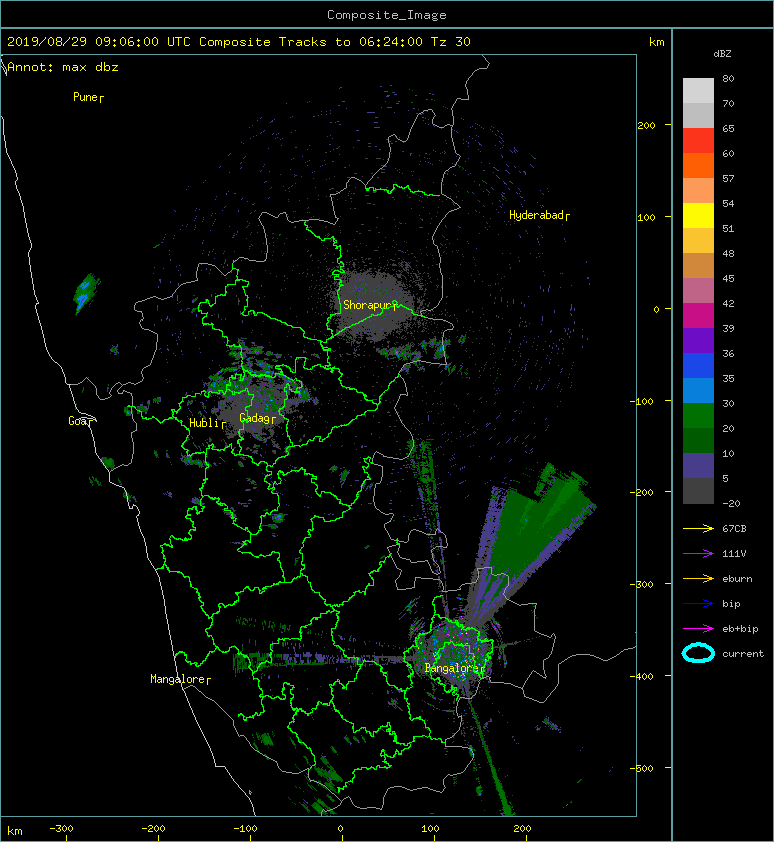The height and width of the screenshot is (842, 774).
Task: Select the purple 39-36 dBZ swatch
Action: [698, 341]
